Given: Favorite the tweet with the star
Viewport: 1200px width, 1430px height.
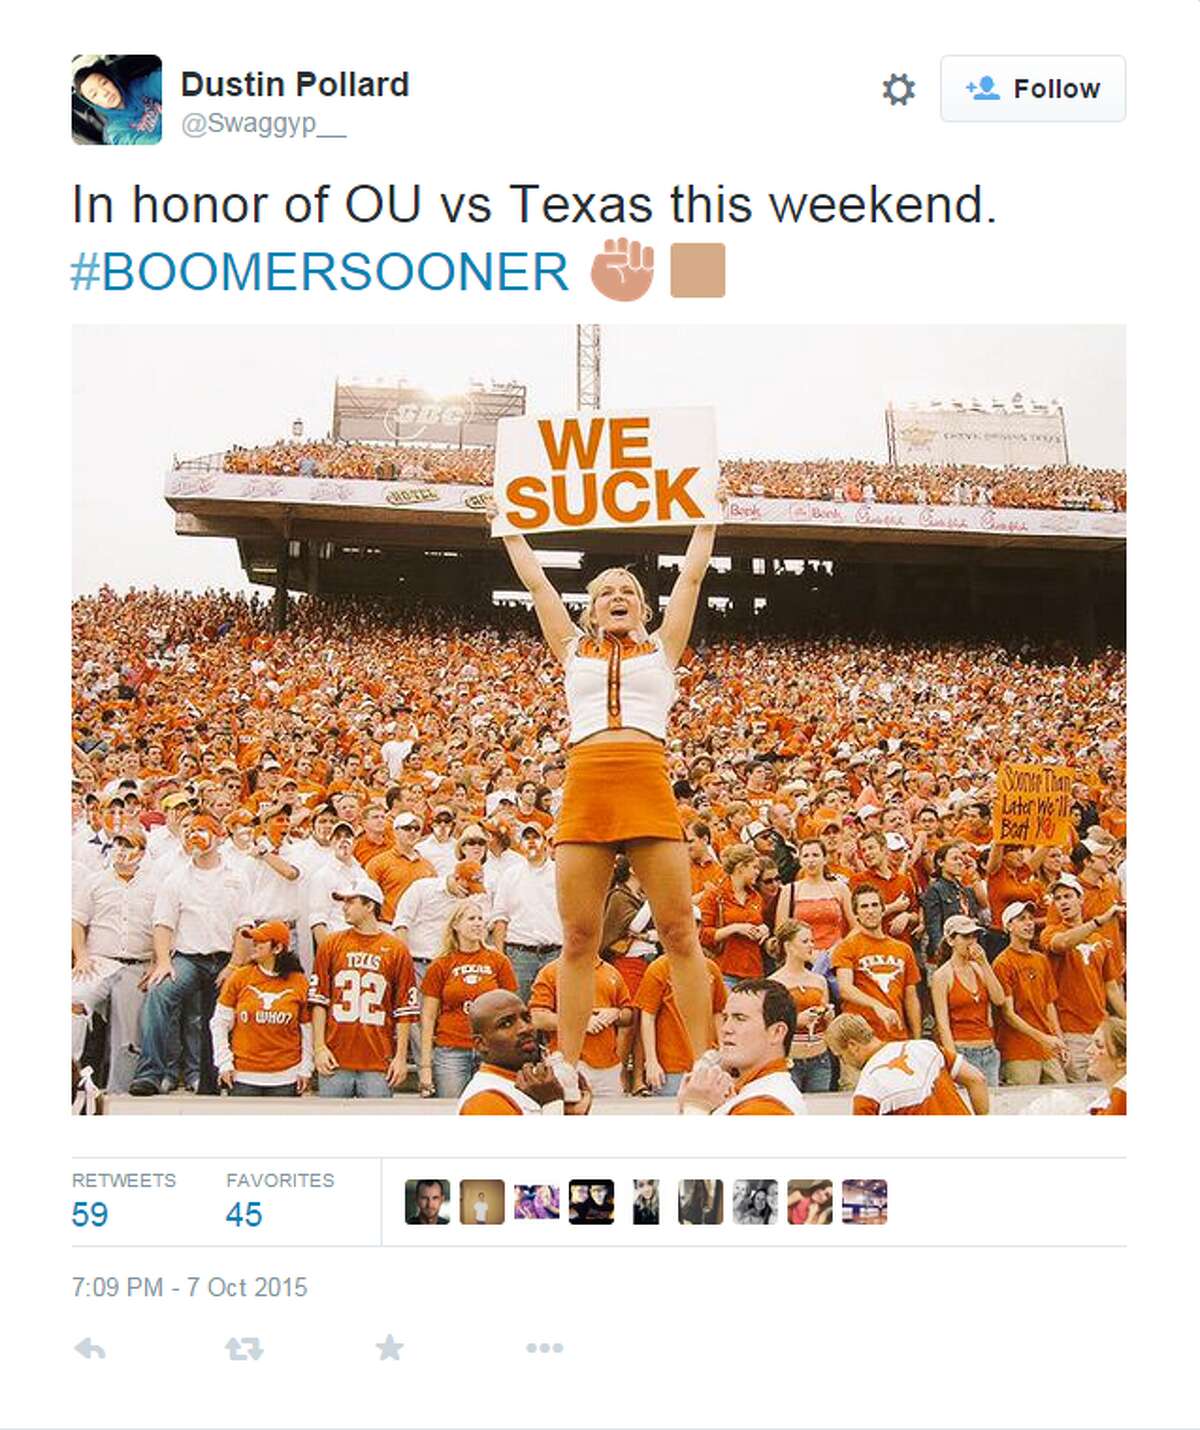Looking at the screenshot, I should click(390, 1348).
